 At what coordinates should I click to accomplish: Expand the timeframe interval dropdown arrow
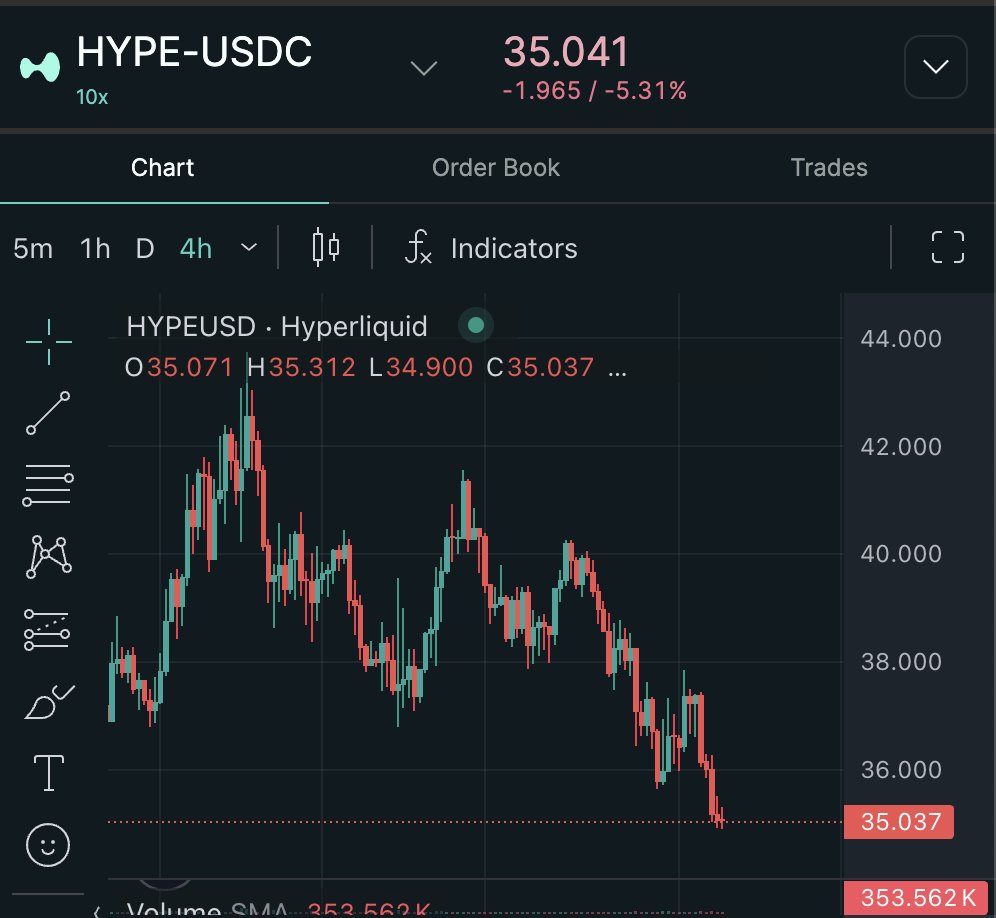(250, 248)
